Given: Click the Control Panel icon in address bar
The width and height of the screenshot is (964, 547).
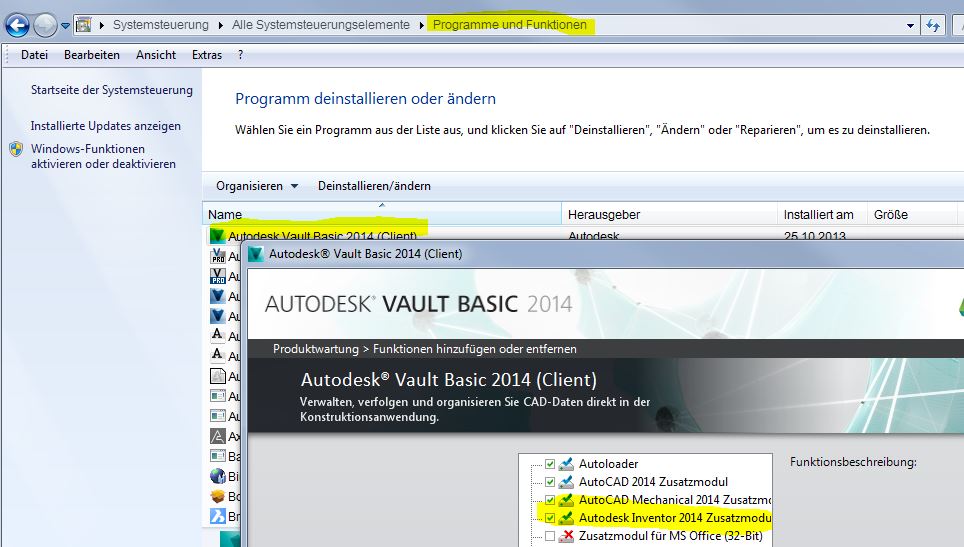Looking at the screenshot, I should (84, 25).
